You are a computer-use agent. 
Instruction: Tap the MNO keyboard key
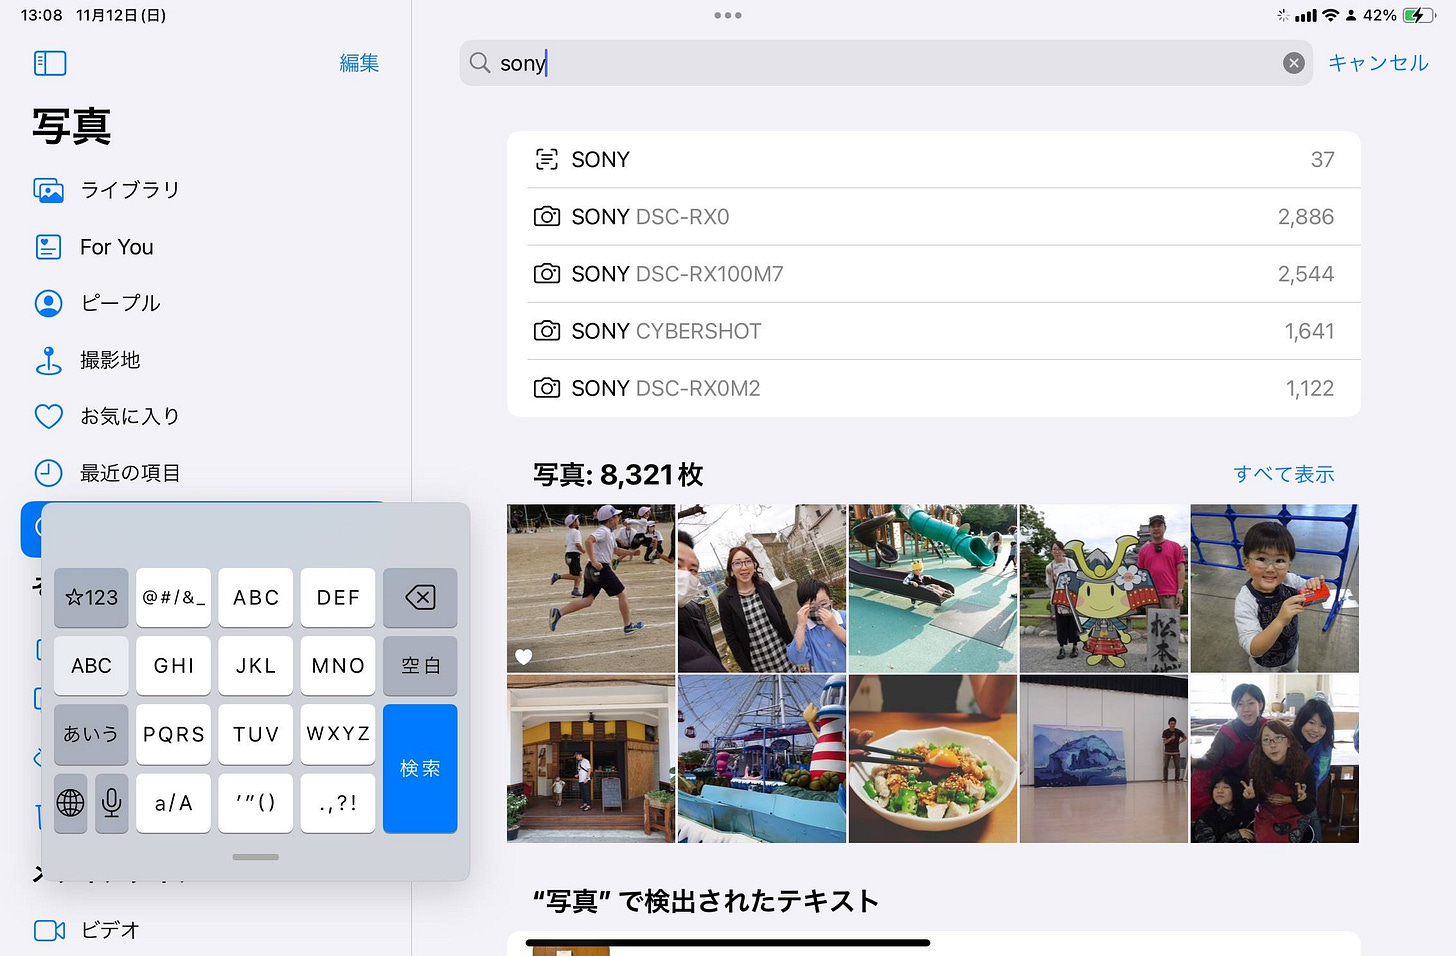(338, 666)
